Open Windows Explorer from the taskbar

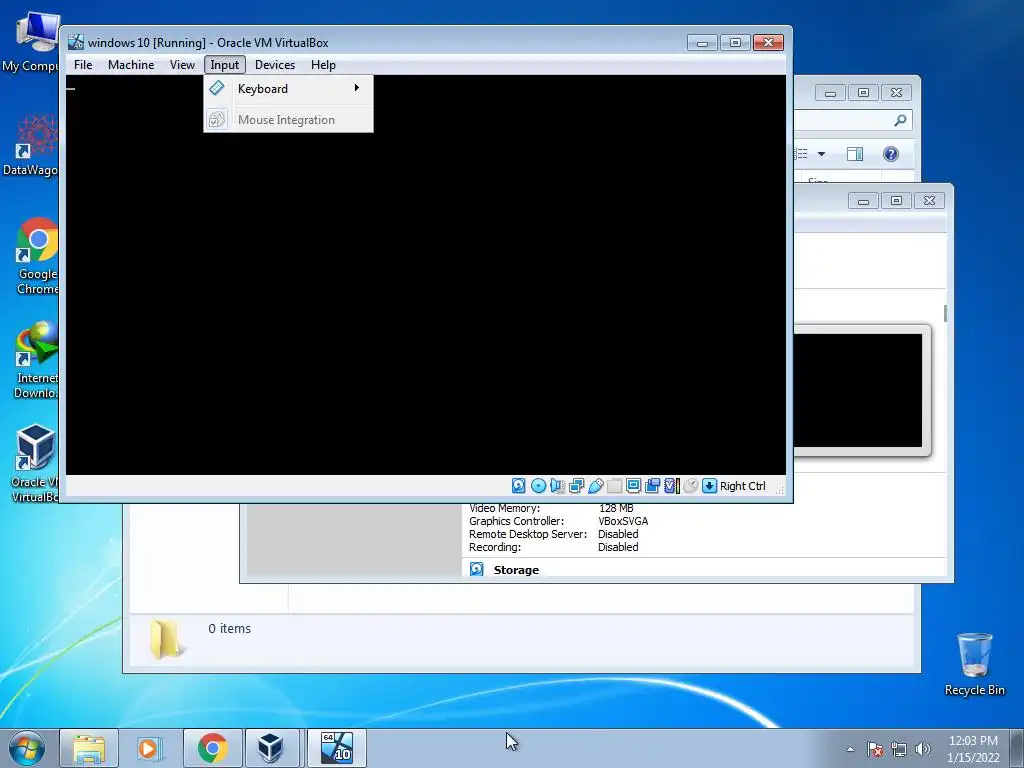coord(89,748)
